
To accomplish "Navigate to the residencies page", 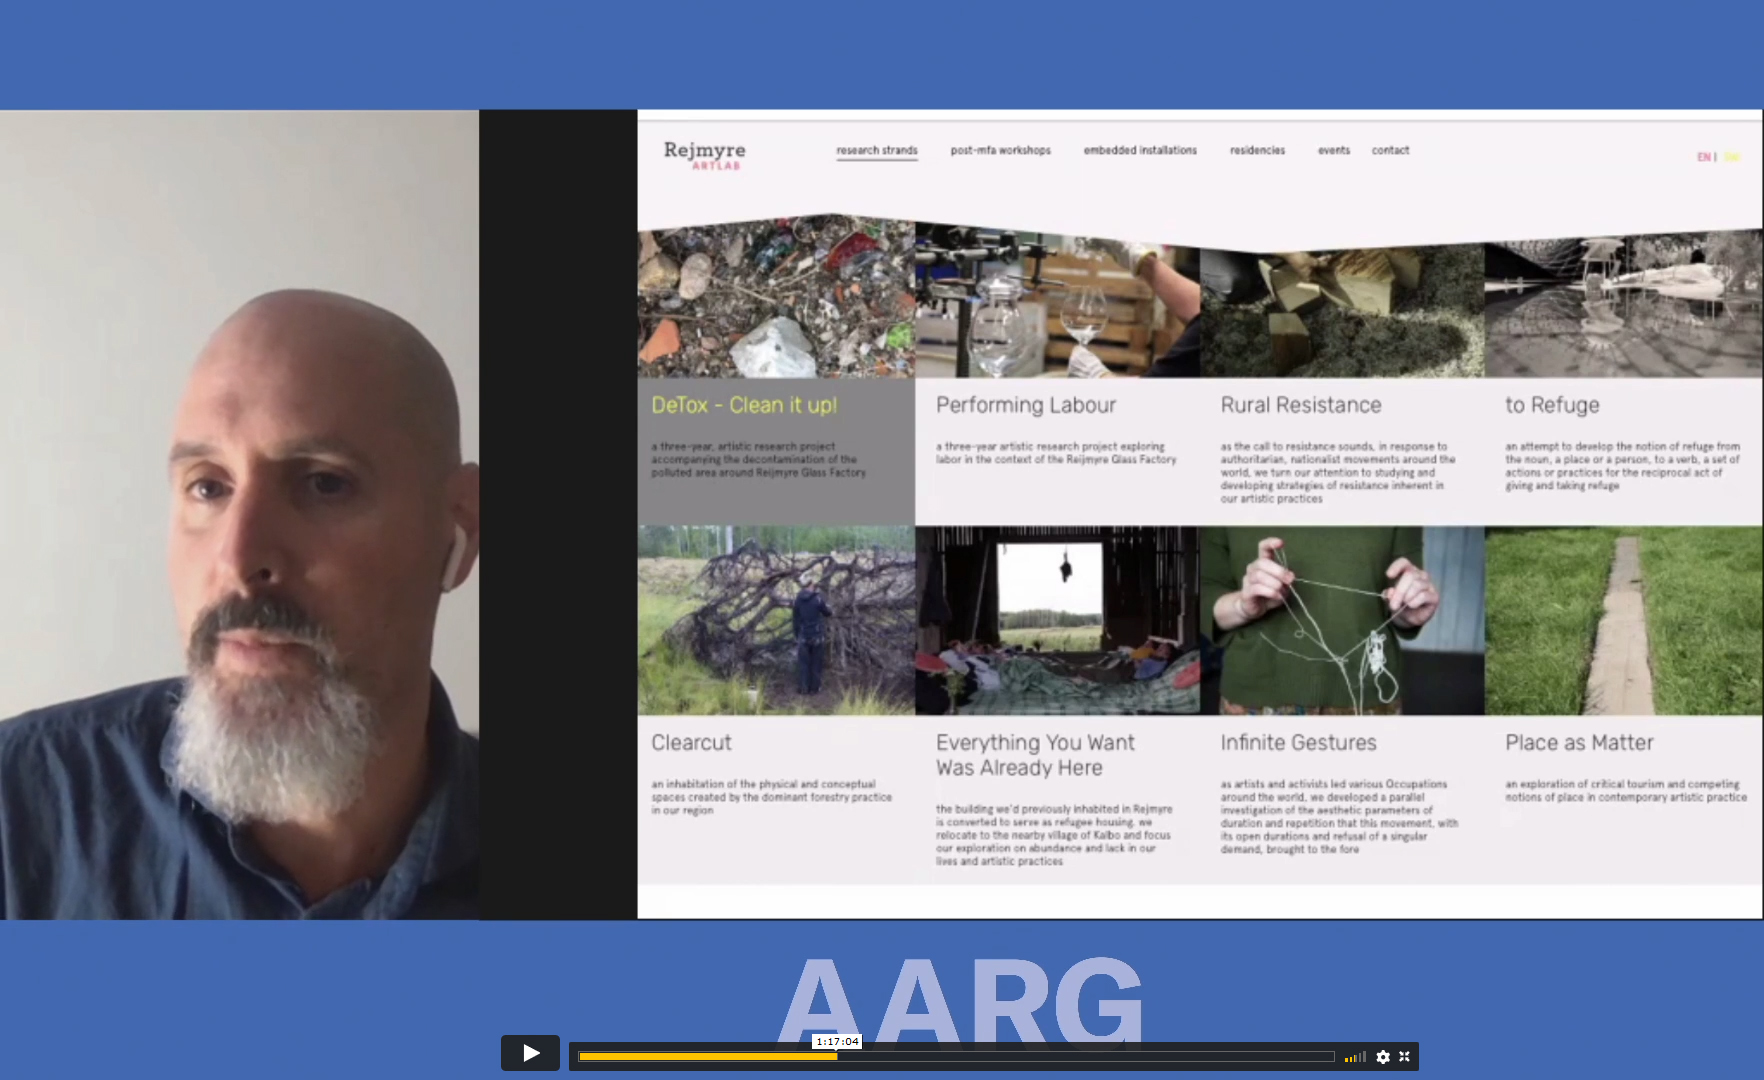I will tap(1257, 150).
